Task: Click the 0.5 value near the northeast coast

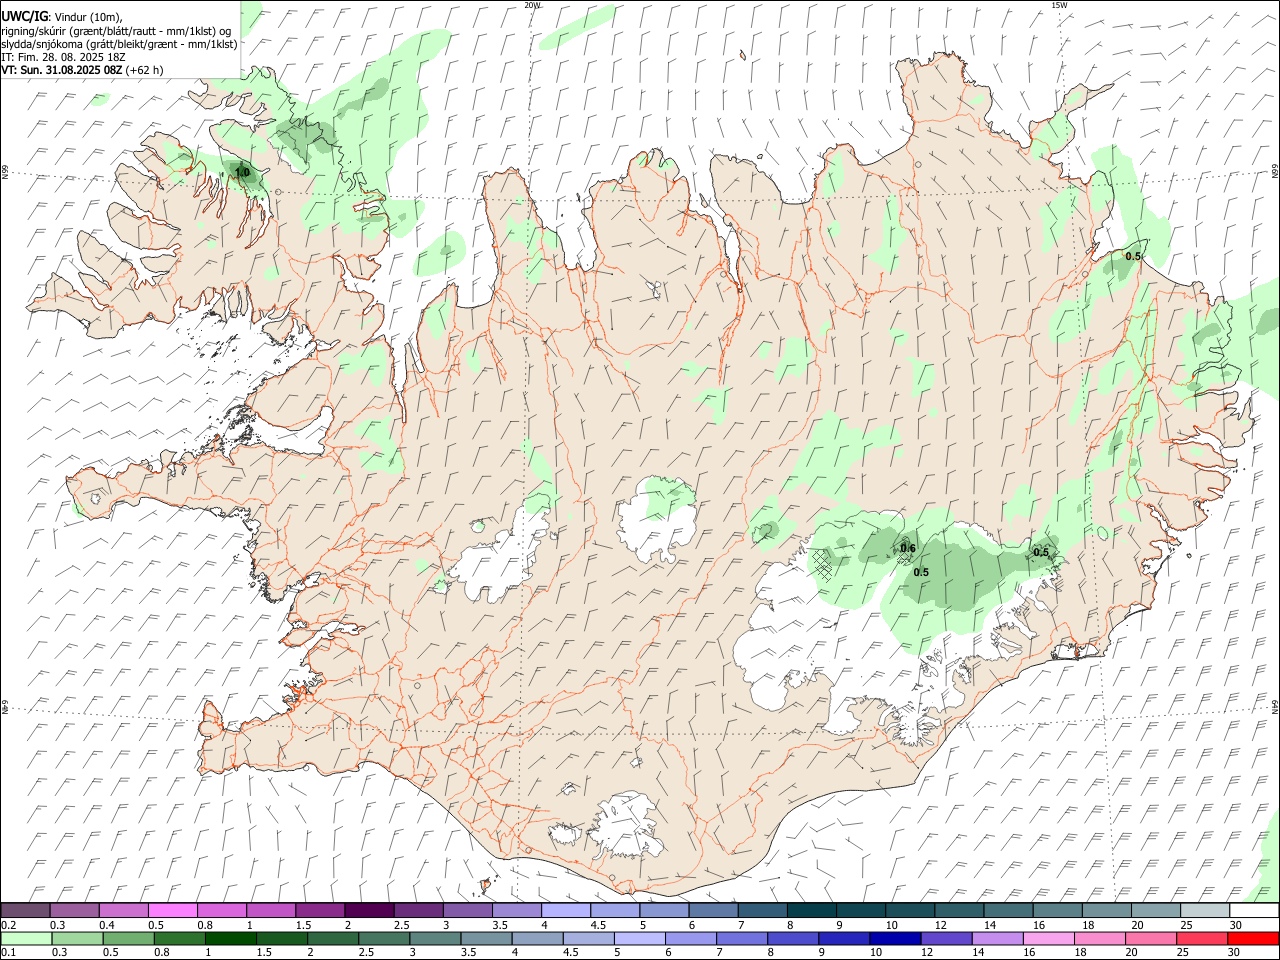Action: point(1133,257)
